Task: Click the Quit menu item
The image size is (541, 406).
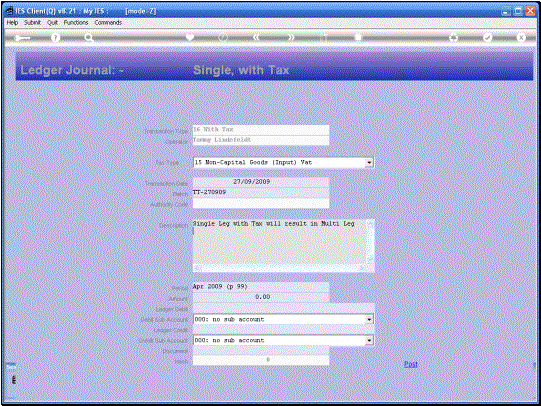Action: tap(52, 22)
